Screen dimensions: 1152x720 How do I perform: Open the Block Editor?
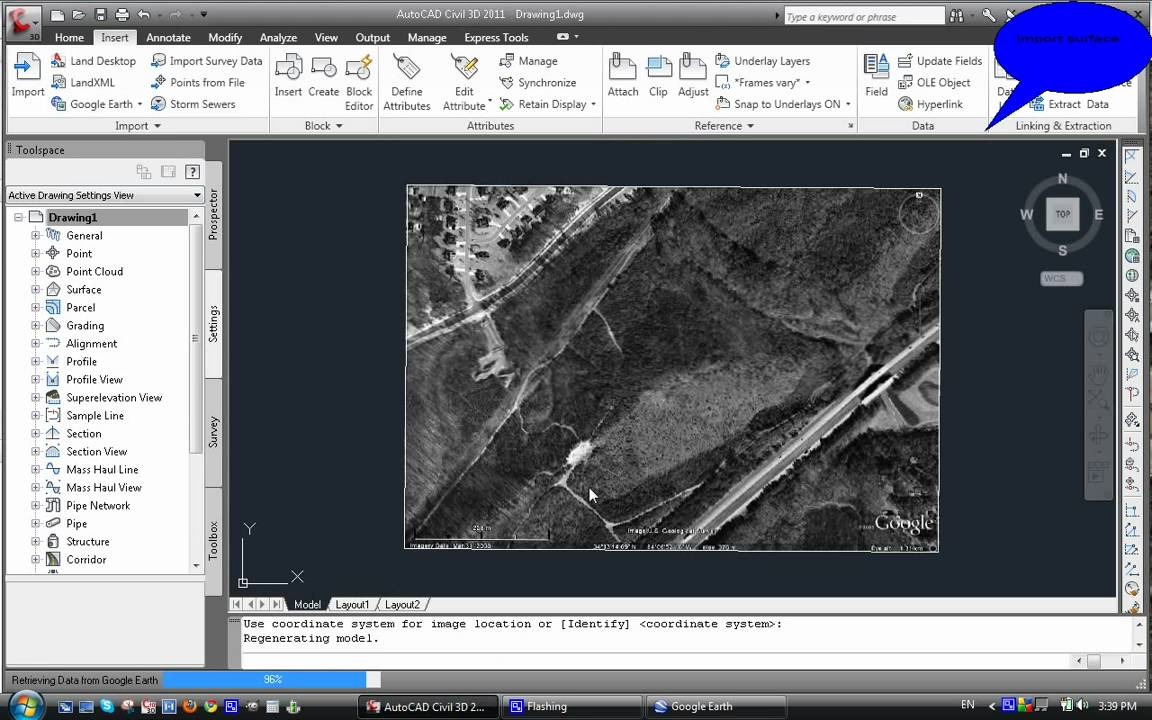tap(359, 82)
